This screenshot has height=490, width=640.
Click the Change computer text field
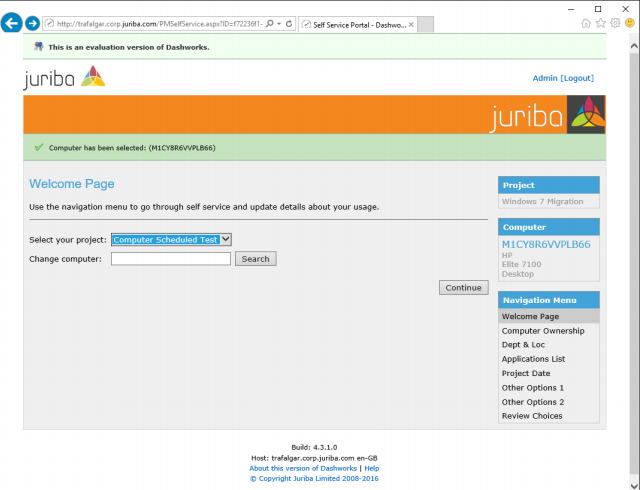point(171,259)
